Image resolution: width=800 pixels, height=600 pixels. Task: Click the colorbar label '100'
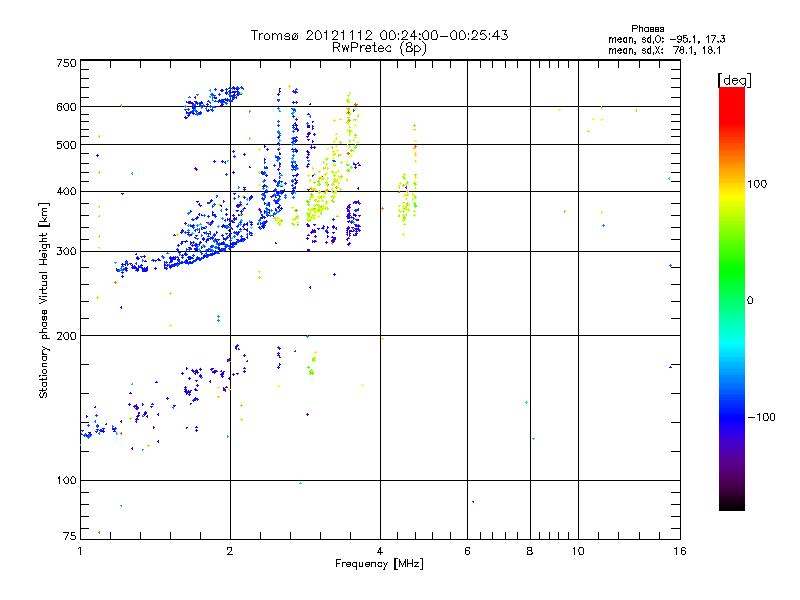point(757,184)
